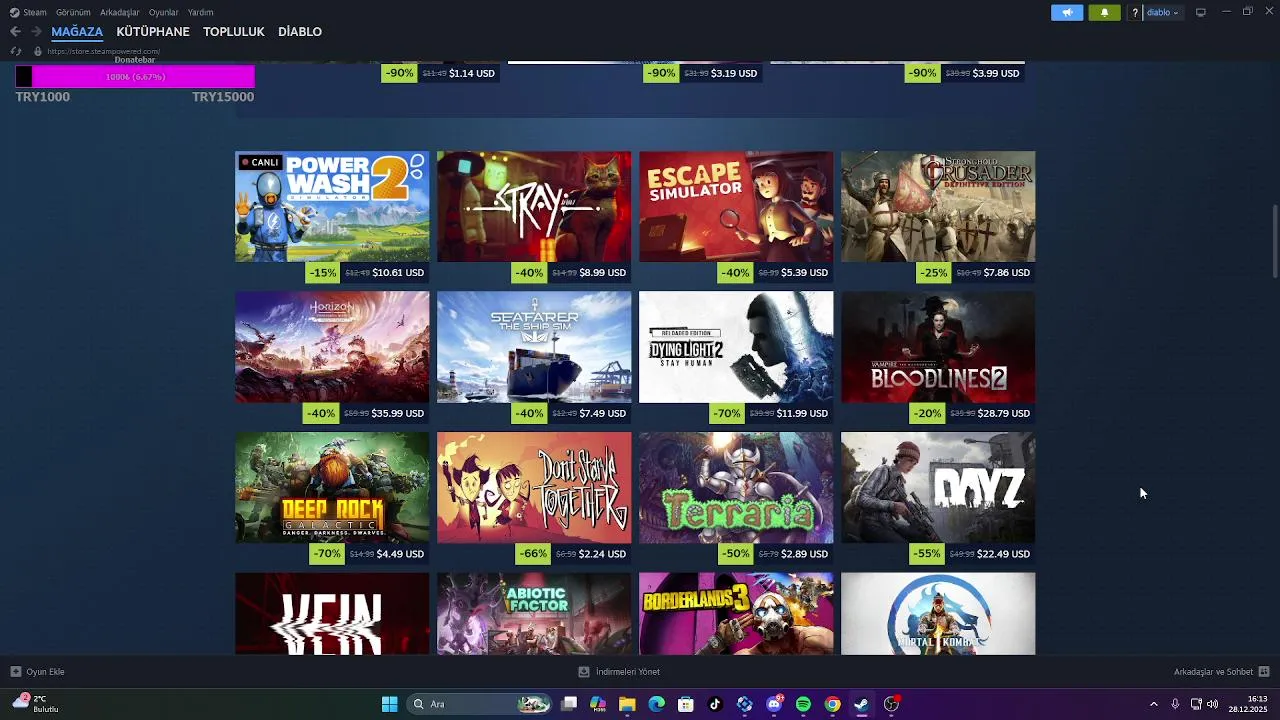Open the Windows Start menu
Image resolution: width=1280 pixels, height=720 pixels.
click(x=389, y=704)
